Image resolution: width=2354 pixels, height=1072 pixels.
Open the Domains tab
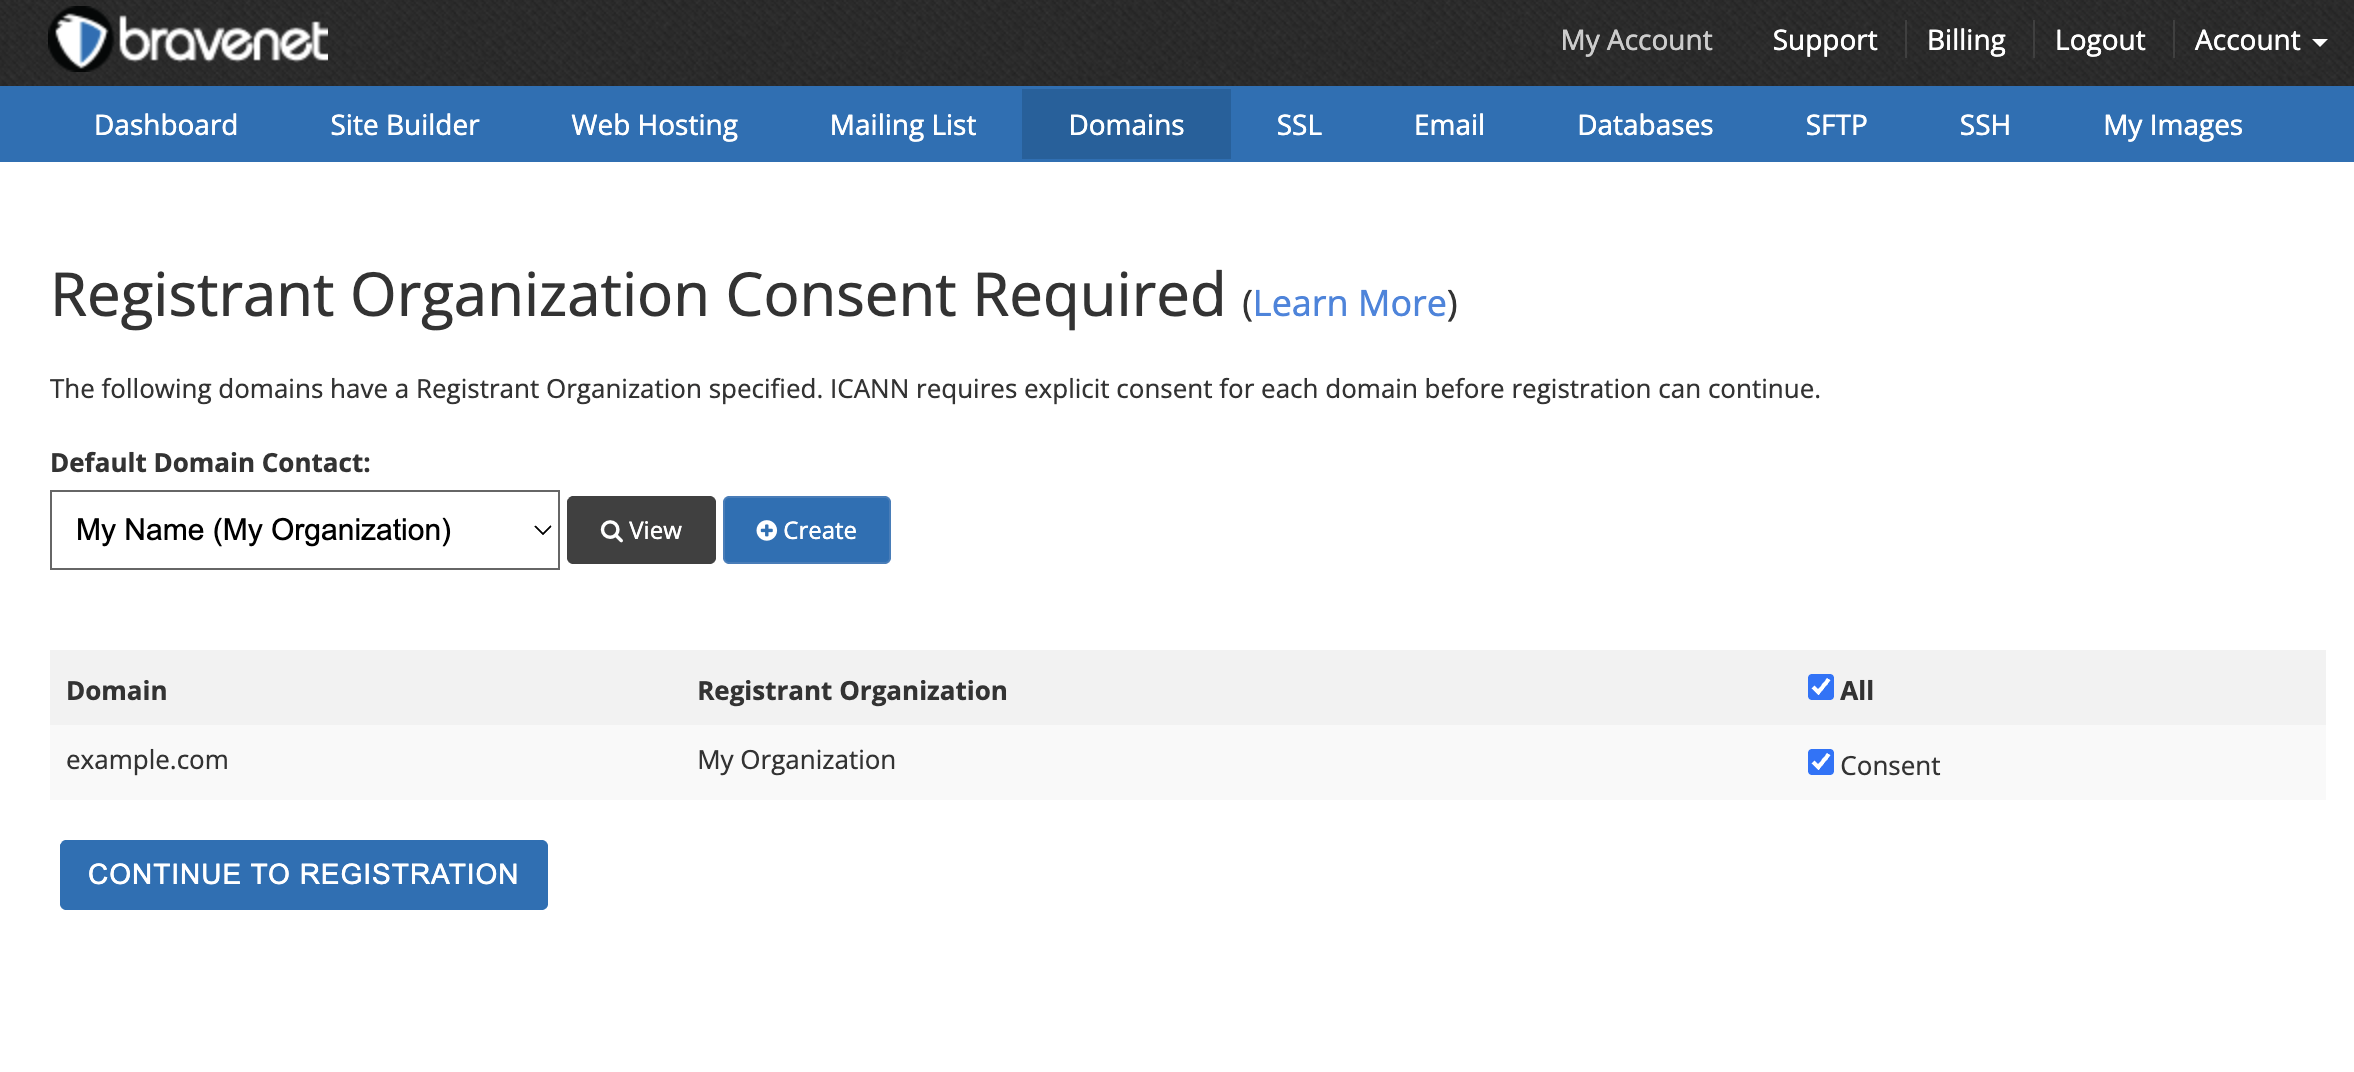(x=1126, y=125)
